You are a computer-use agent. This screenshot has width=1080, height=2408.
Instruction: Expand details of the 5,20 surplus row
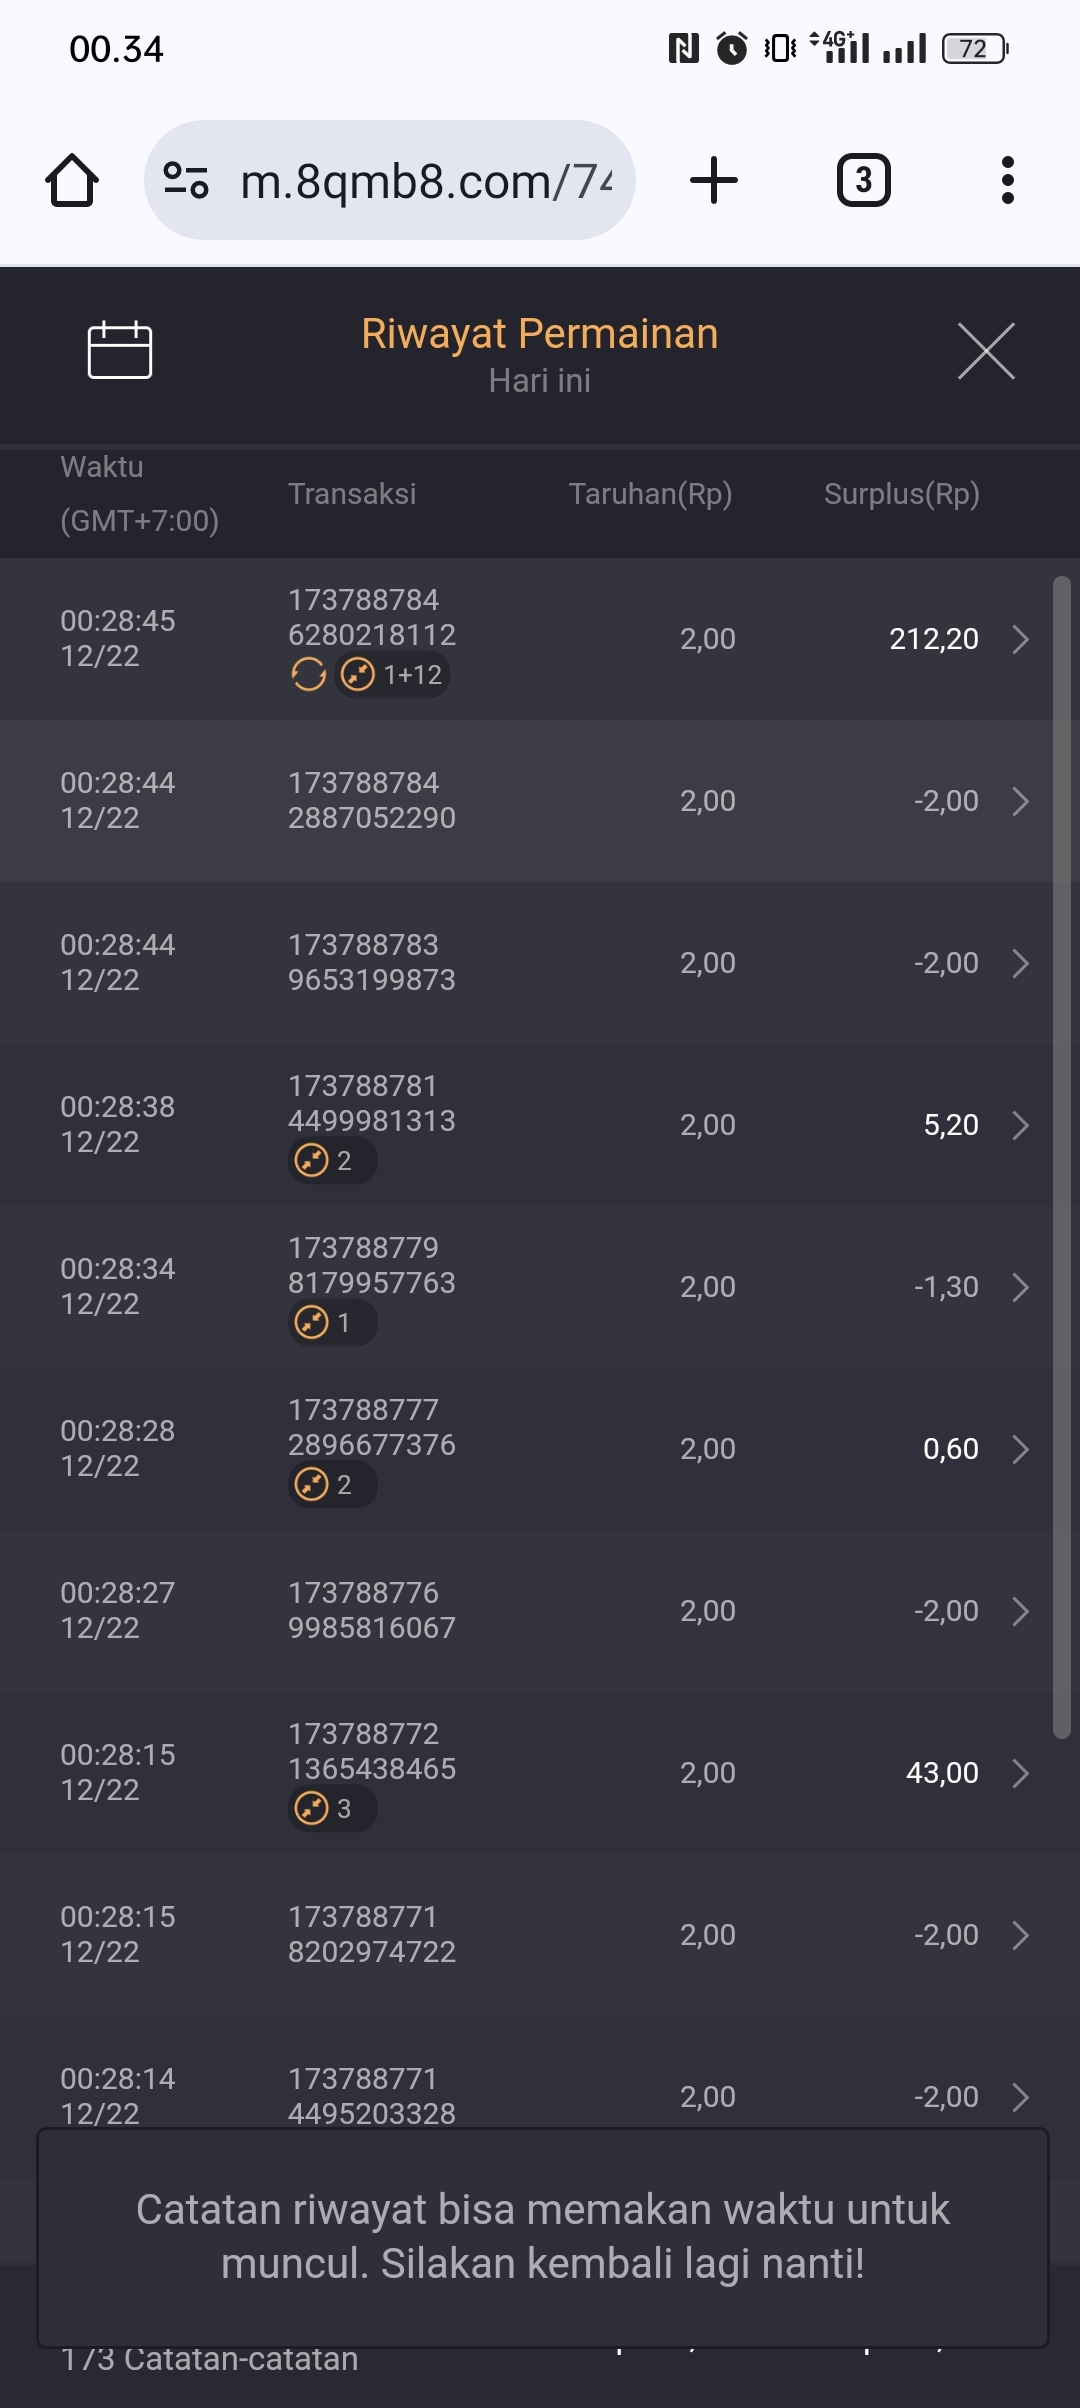point(1020,1125)
